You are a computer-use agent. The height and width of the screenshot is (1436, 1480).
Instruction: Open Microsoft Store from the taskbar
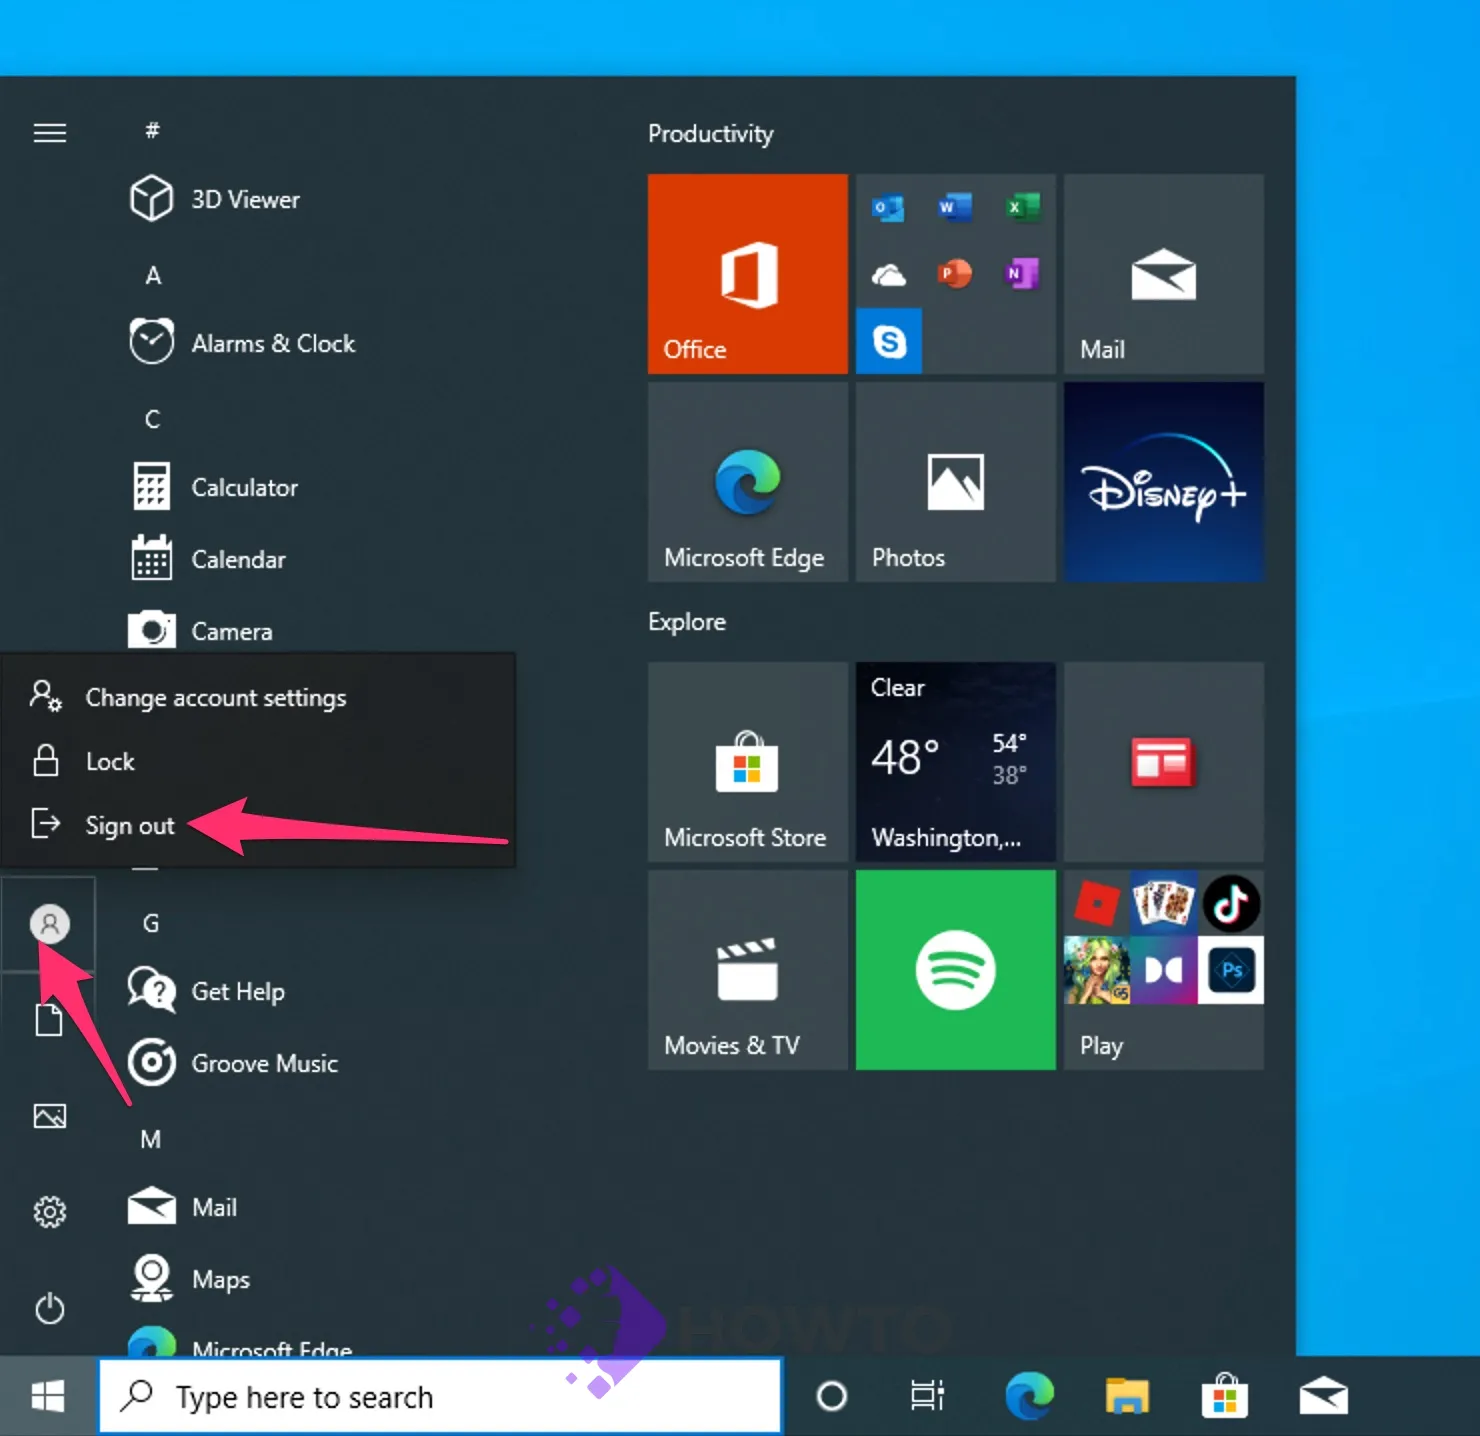[1225, 1396]
